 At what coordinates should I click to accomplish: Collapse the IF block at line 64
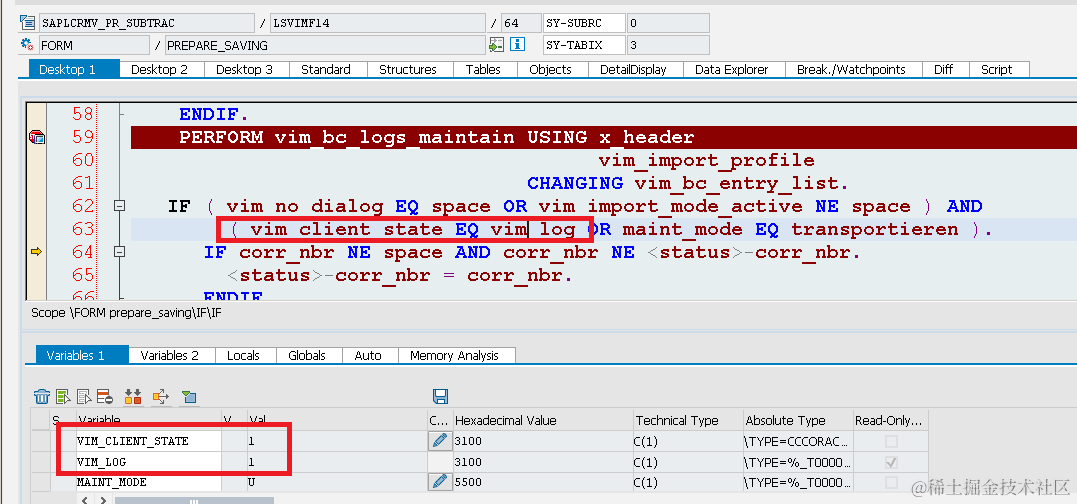click(120, 252)
